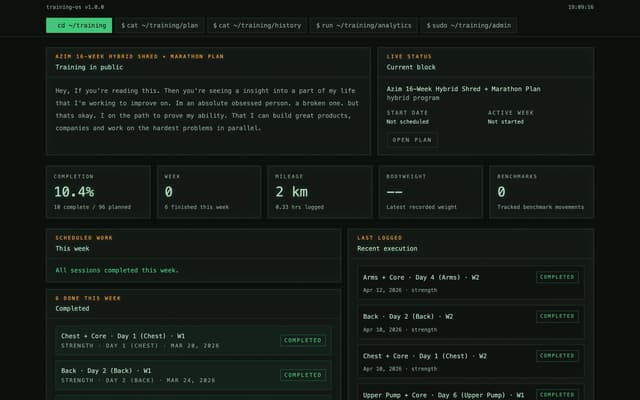Viewport: 640px width, 400px height.
Task: Click the SCHEDULED WORK section label
Action: pos(84,238)
